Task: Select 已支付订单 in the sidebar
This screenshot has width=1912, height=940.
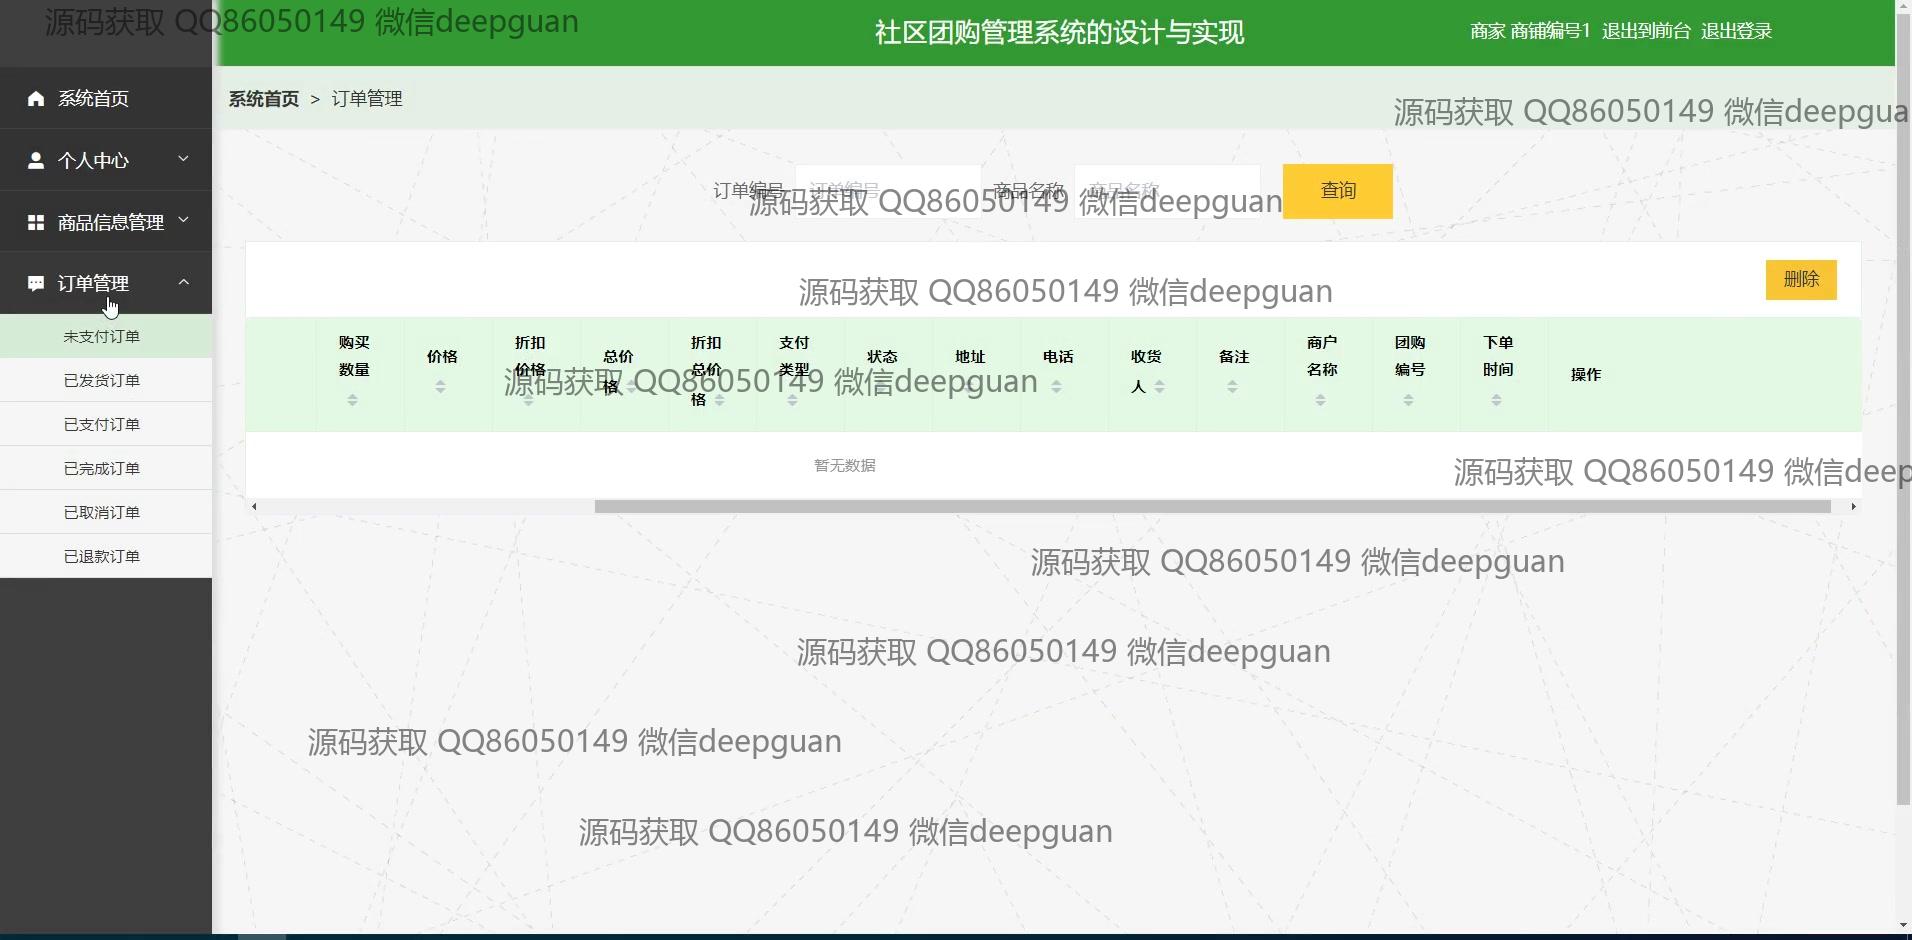Action: 102,424
